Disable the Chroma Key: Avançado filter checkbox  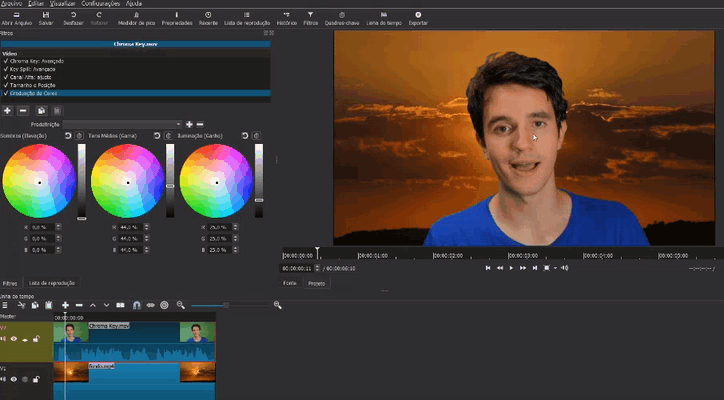pyautogui.click(x=6, y=61)
